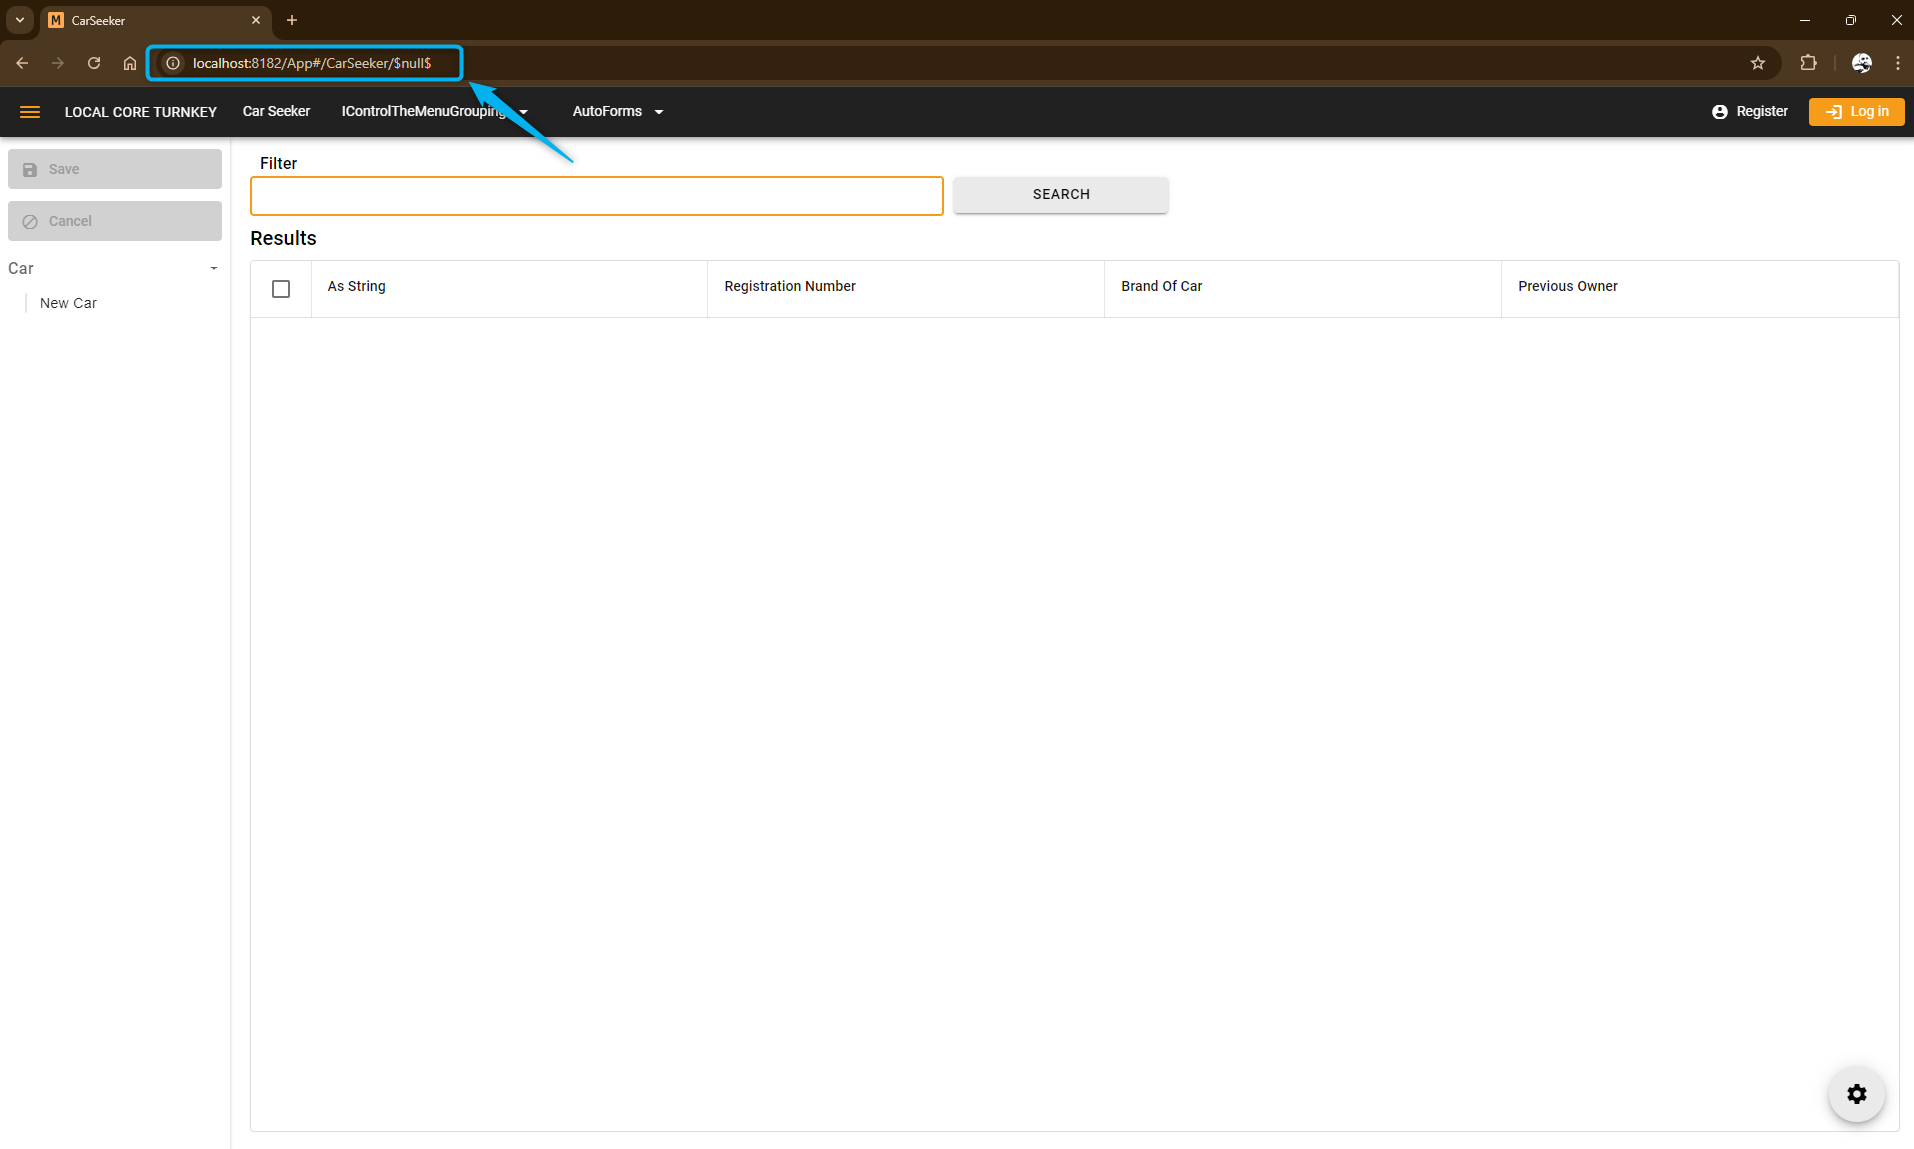Image resolution: width=1914 pixels, height=1149 pixels.
Task: Click the settings gear floating button
Action: [1856, 1094]
